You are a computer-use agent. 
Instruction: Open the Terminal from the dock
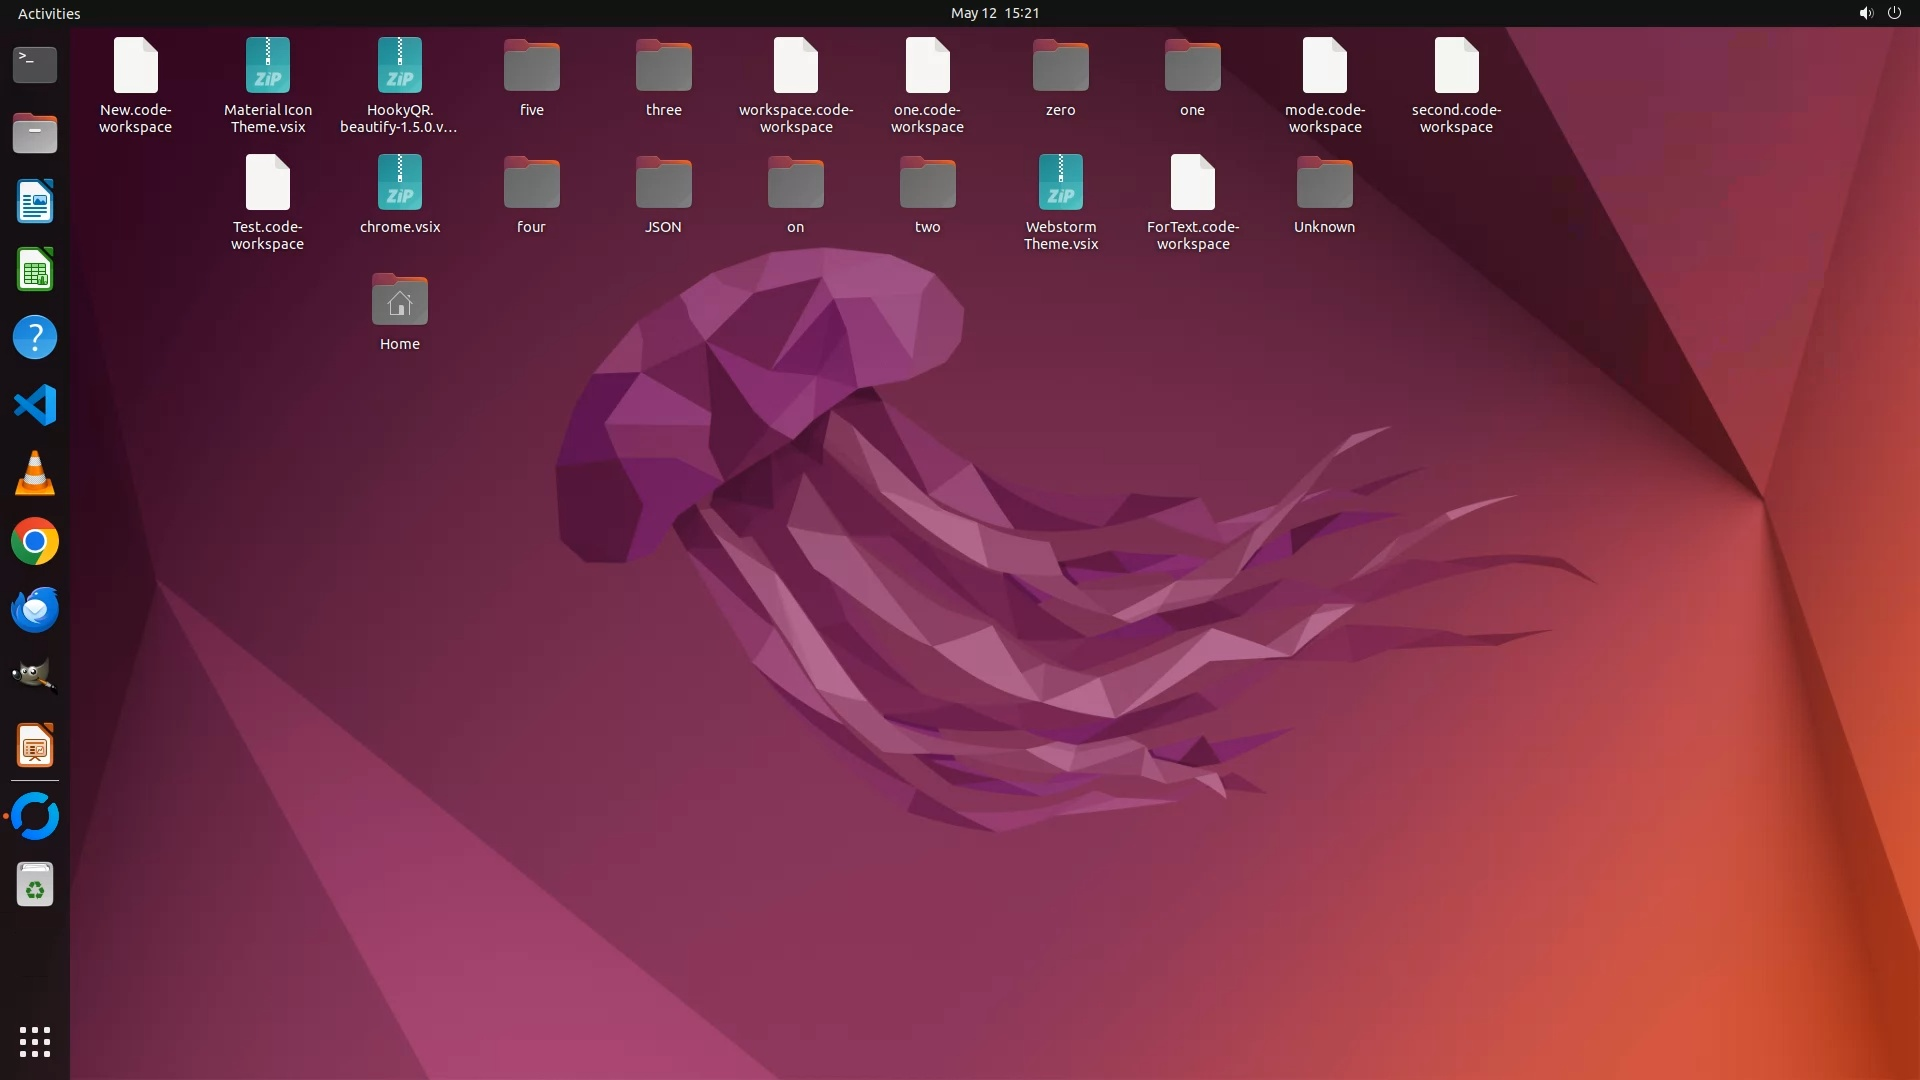[x=35, y=65]
